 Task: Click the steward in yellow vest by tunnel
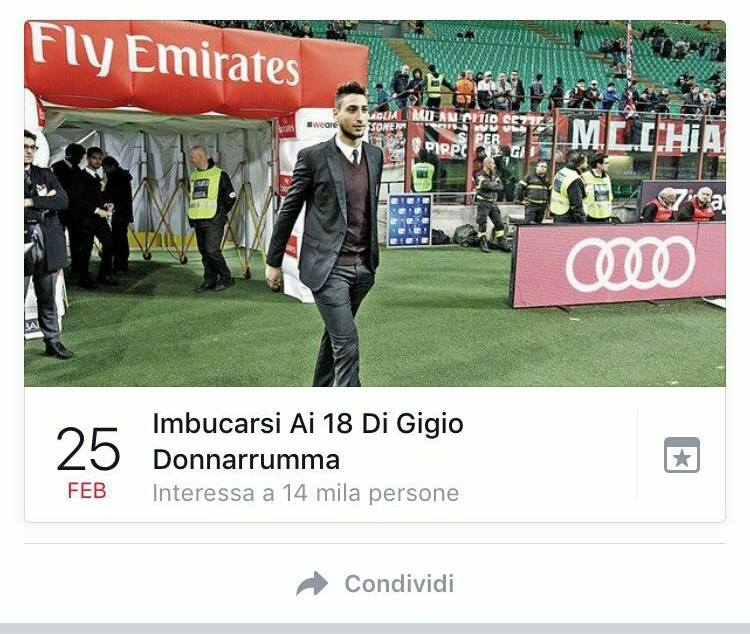coord(209,218)
